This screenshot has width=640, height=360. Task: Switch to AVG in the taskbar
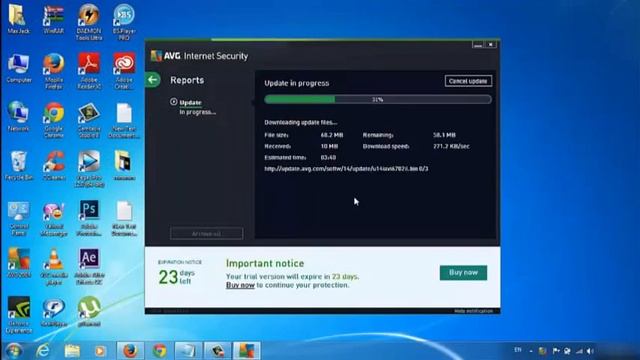247,351
